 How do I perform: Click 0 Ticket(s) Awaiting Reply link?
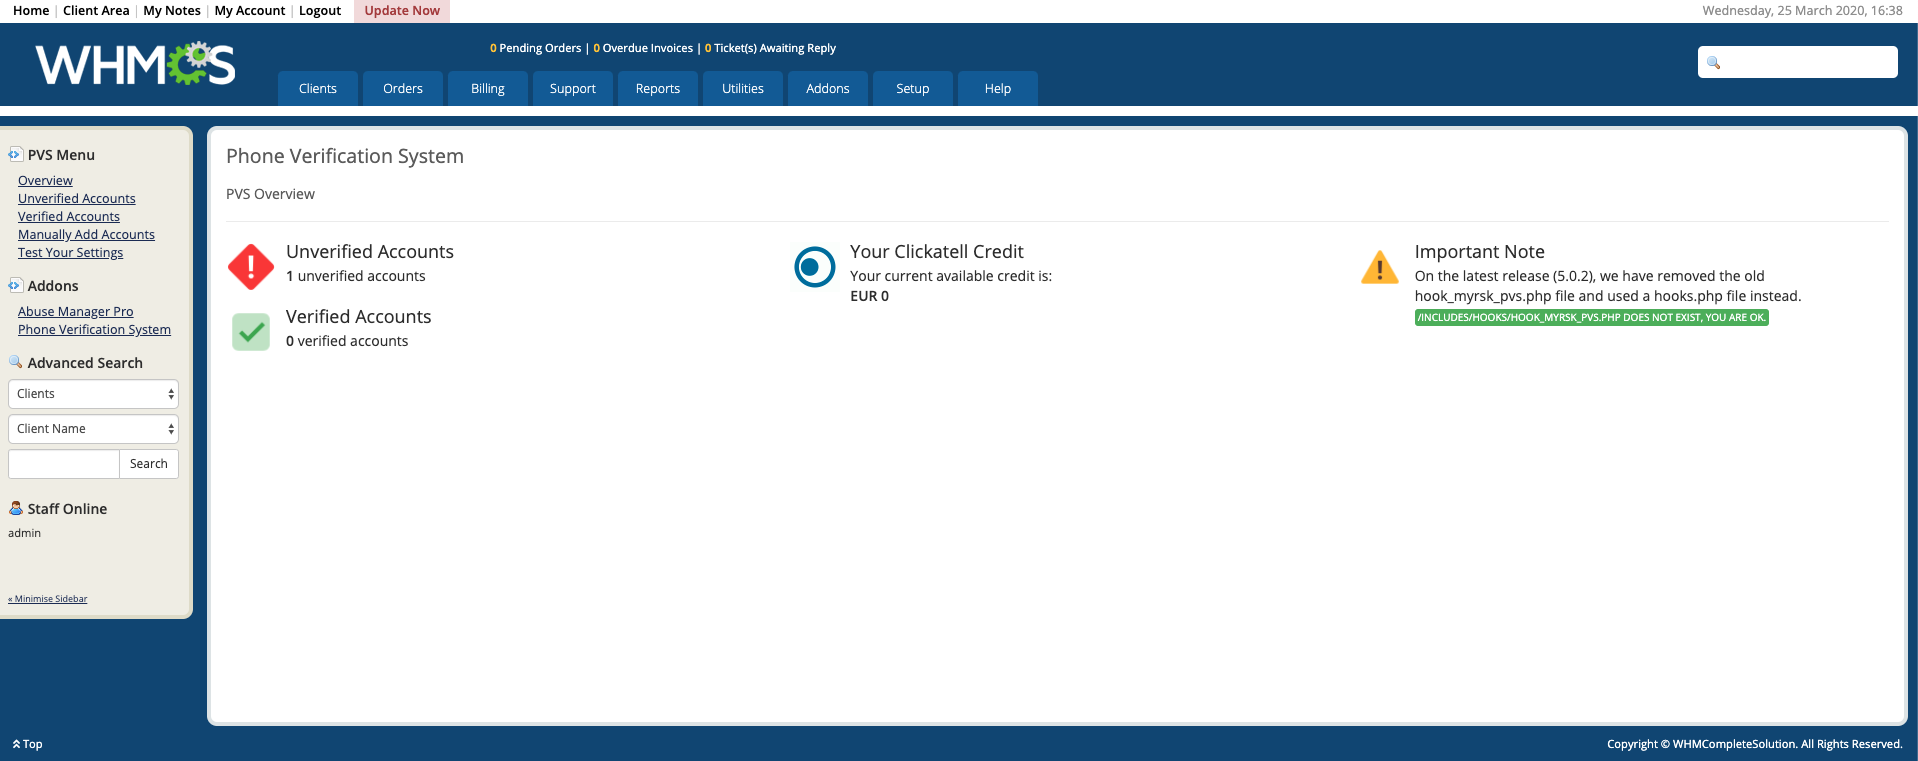point(770,48)
